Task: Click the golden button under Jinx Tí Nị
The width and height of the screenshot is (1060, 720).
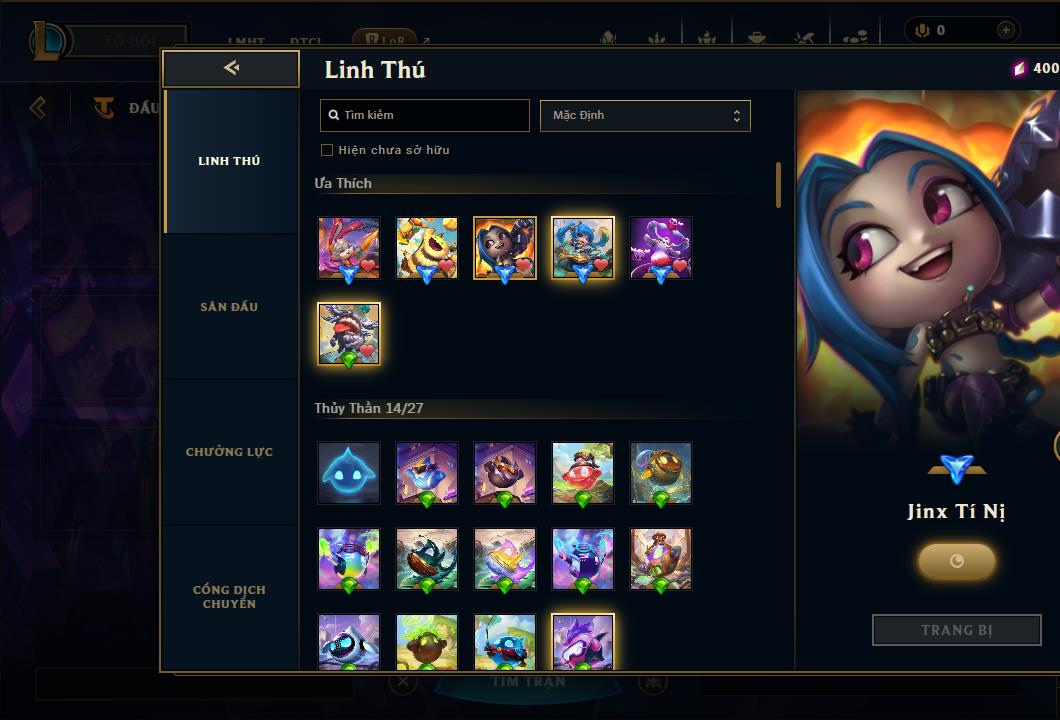Action: (x=957, y=561)
